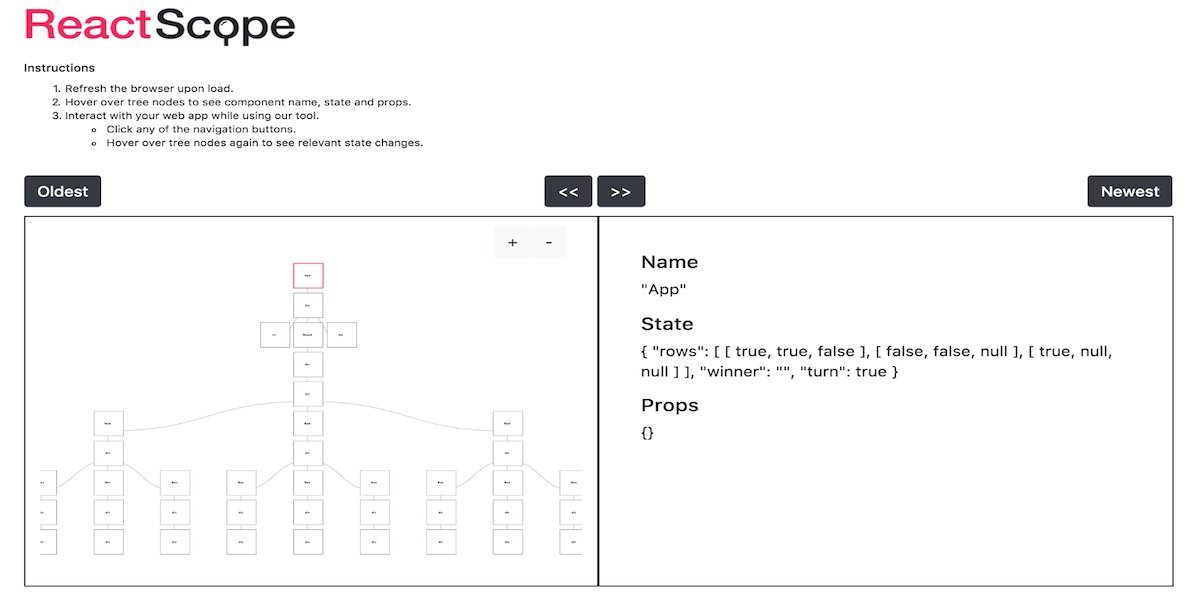Image resolution: width=1200 pixels, height=600 pixels.
Task: Click the Instructions heading
Action: pyautogui.click(x=60, y=68)
